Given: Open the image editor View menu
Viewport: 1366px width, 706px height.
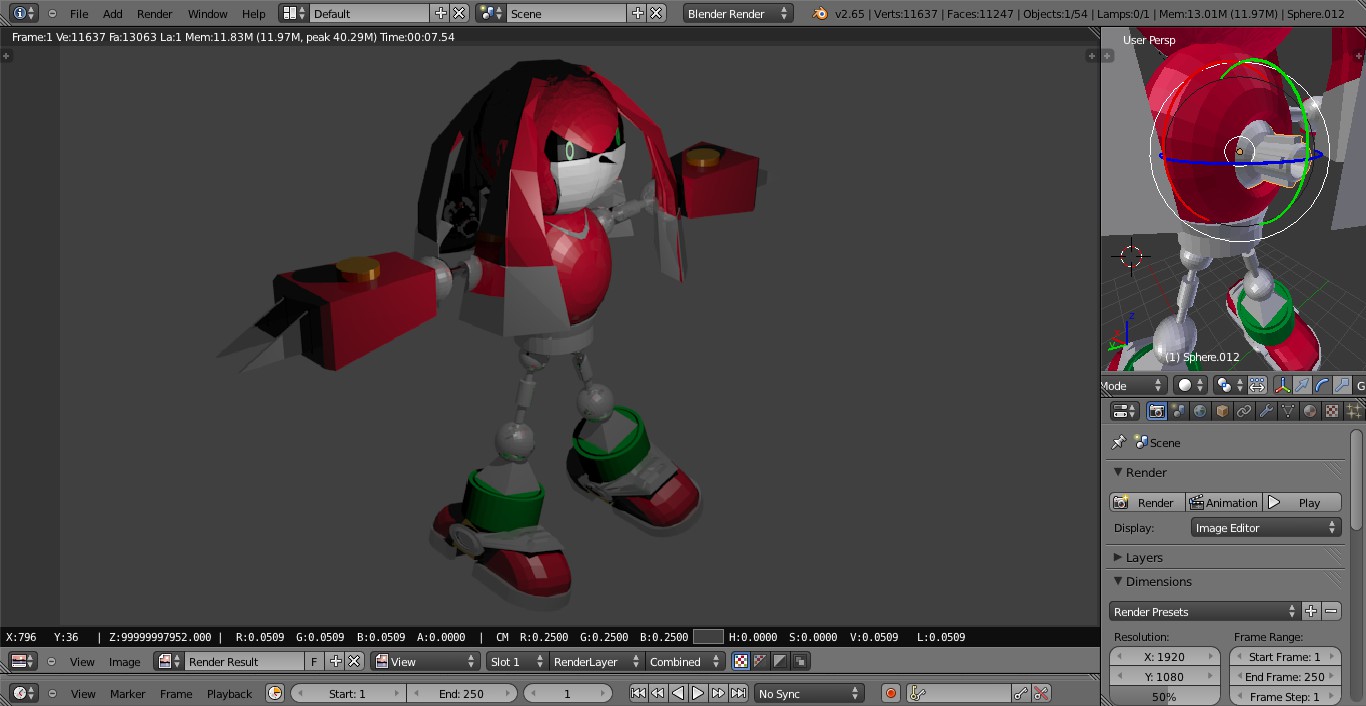Looking at the screenshot, I should (82, 661).
